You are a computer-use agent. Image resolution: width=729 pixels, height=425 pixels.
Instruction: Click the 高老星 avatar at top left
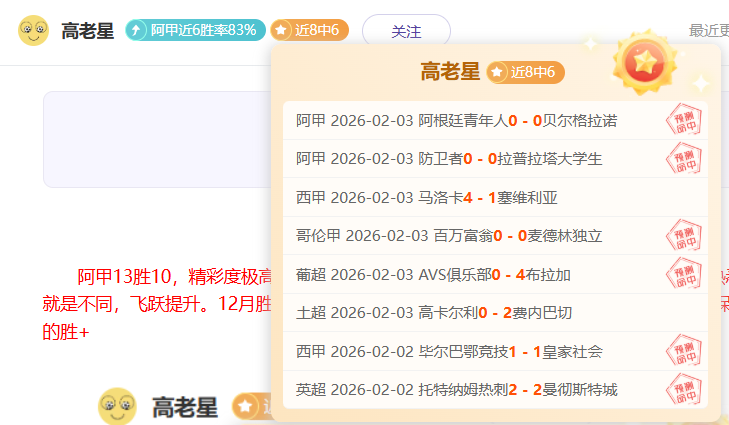(33, 31)
